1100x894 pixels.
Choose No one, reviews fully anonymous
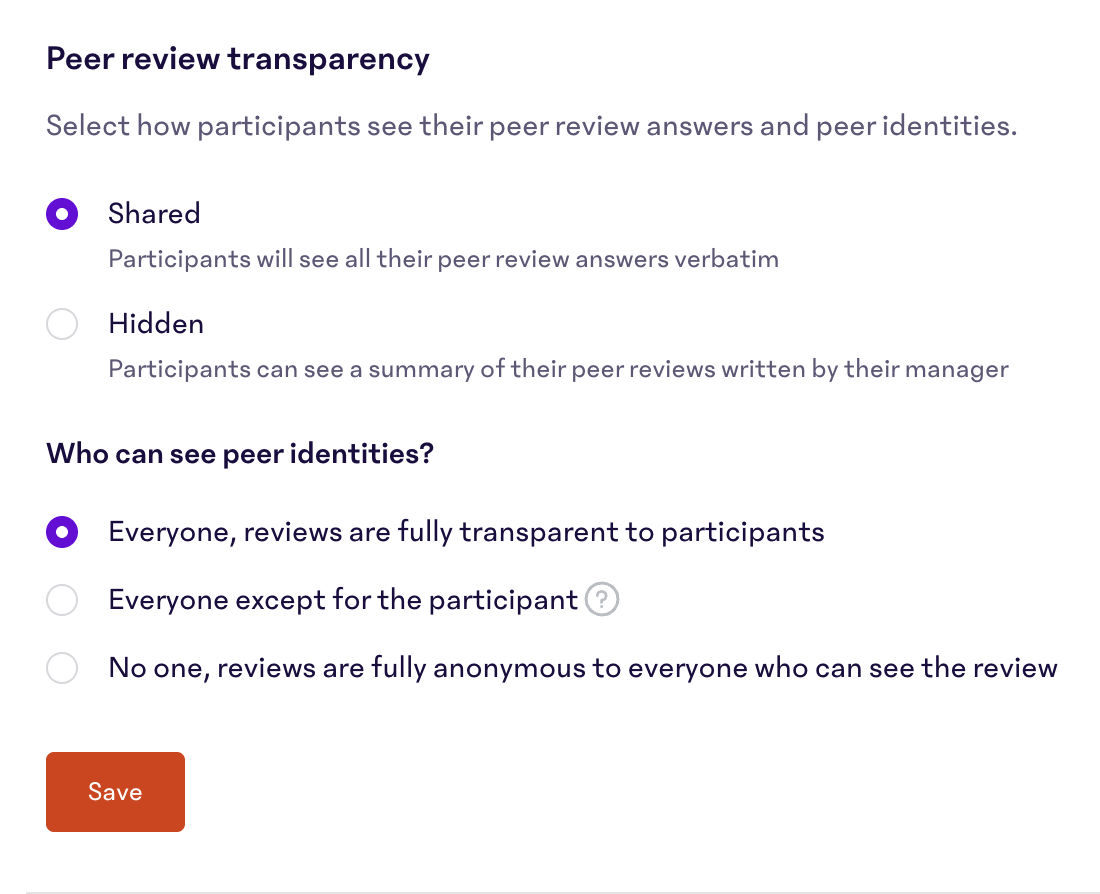tap(62, 668)
